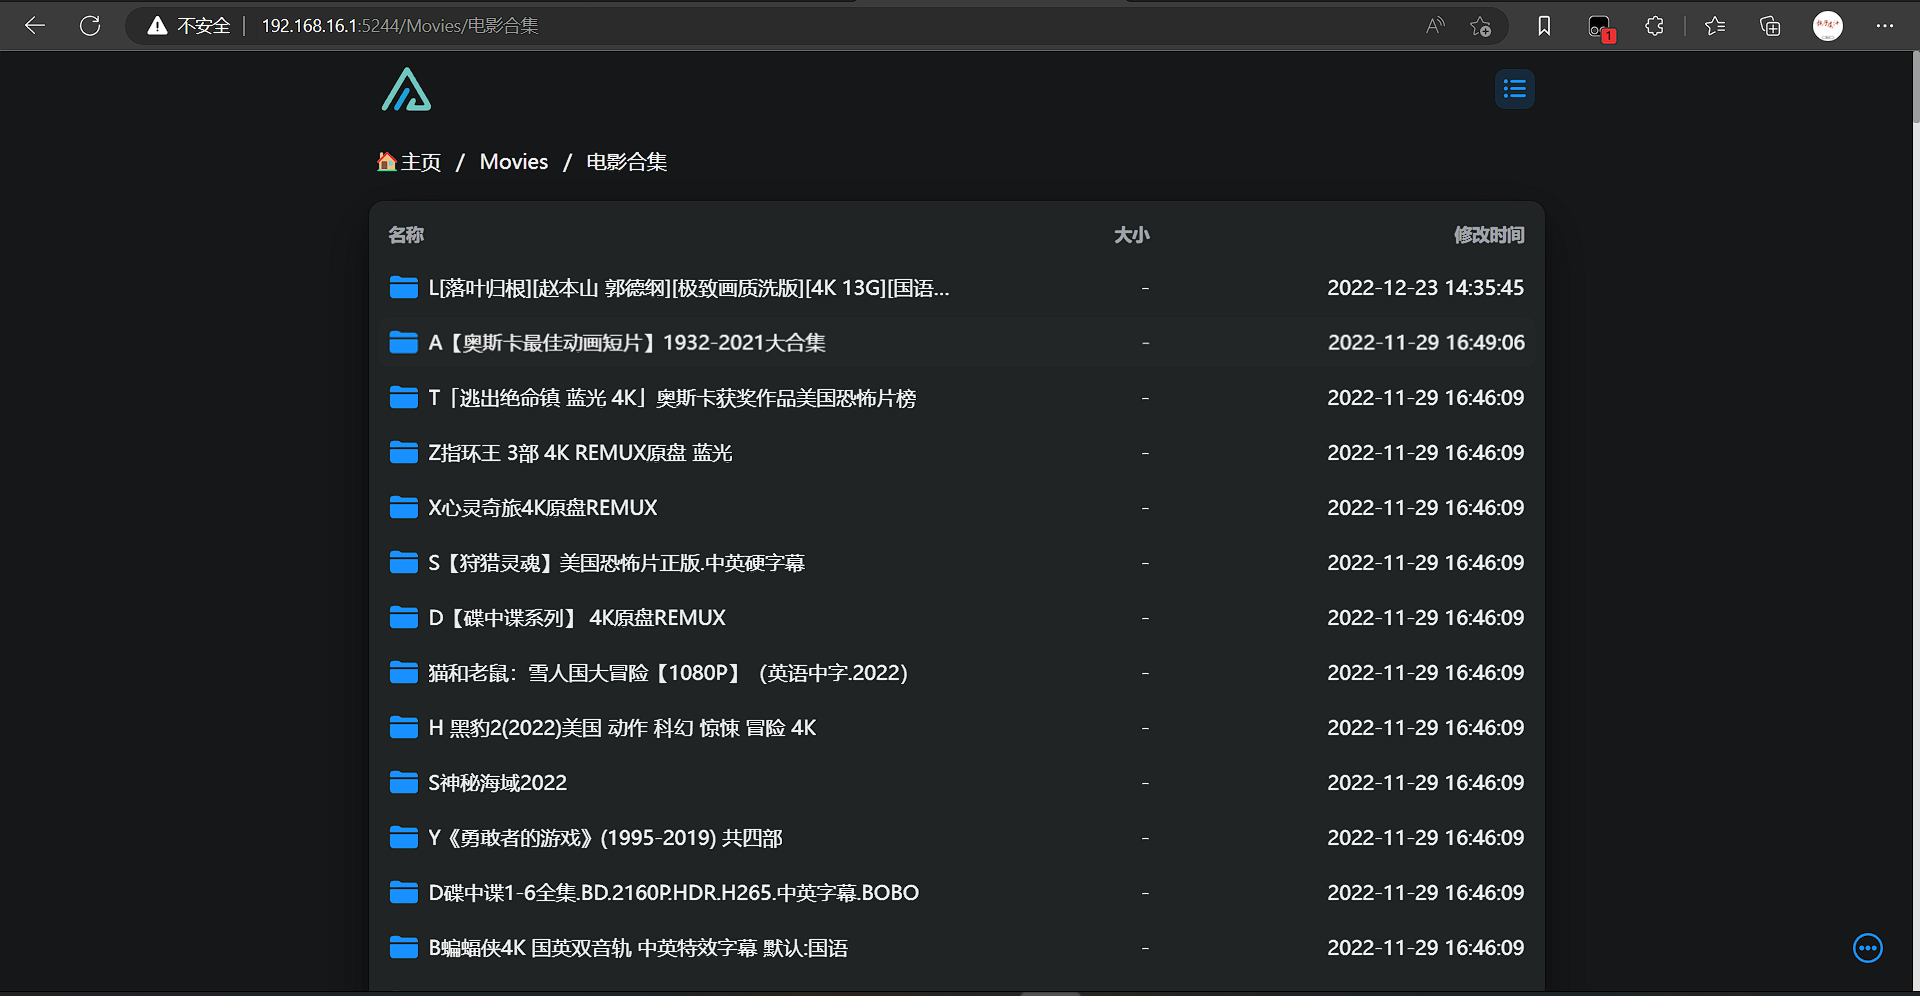Viewport: 1920px width, 996px height.
Task: Open the floating more-options toolbar button
Action: click(x=1867, y=948)
